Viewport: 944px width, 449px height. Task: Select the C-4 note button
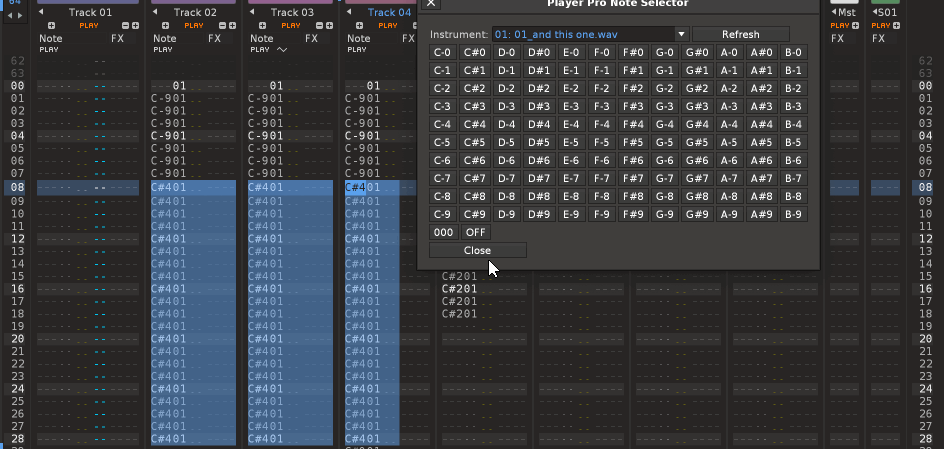[443, 124]
